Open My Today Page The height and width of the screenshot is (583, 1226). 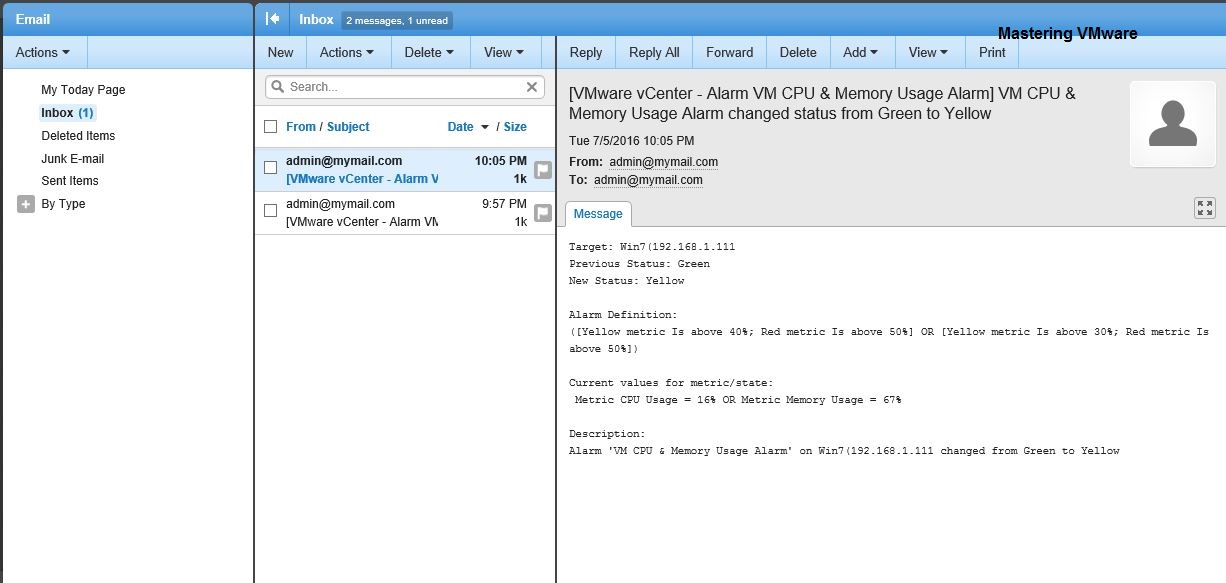[x=83, y=90]
